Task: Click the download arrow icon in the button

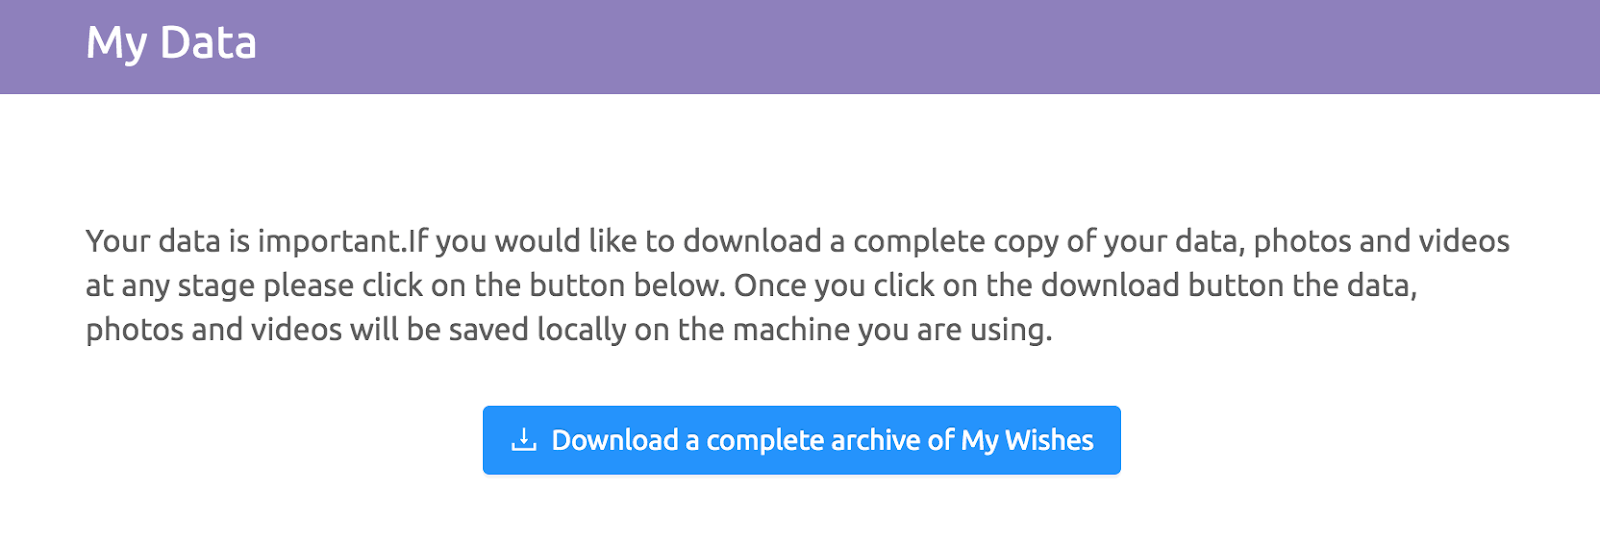Action: point(524,440)
